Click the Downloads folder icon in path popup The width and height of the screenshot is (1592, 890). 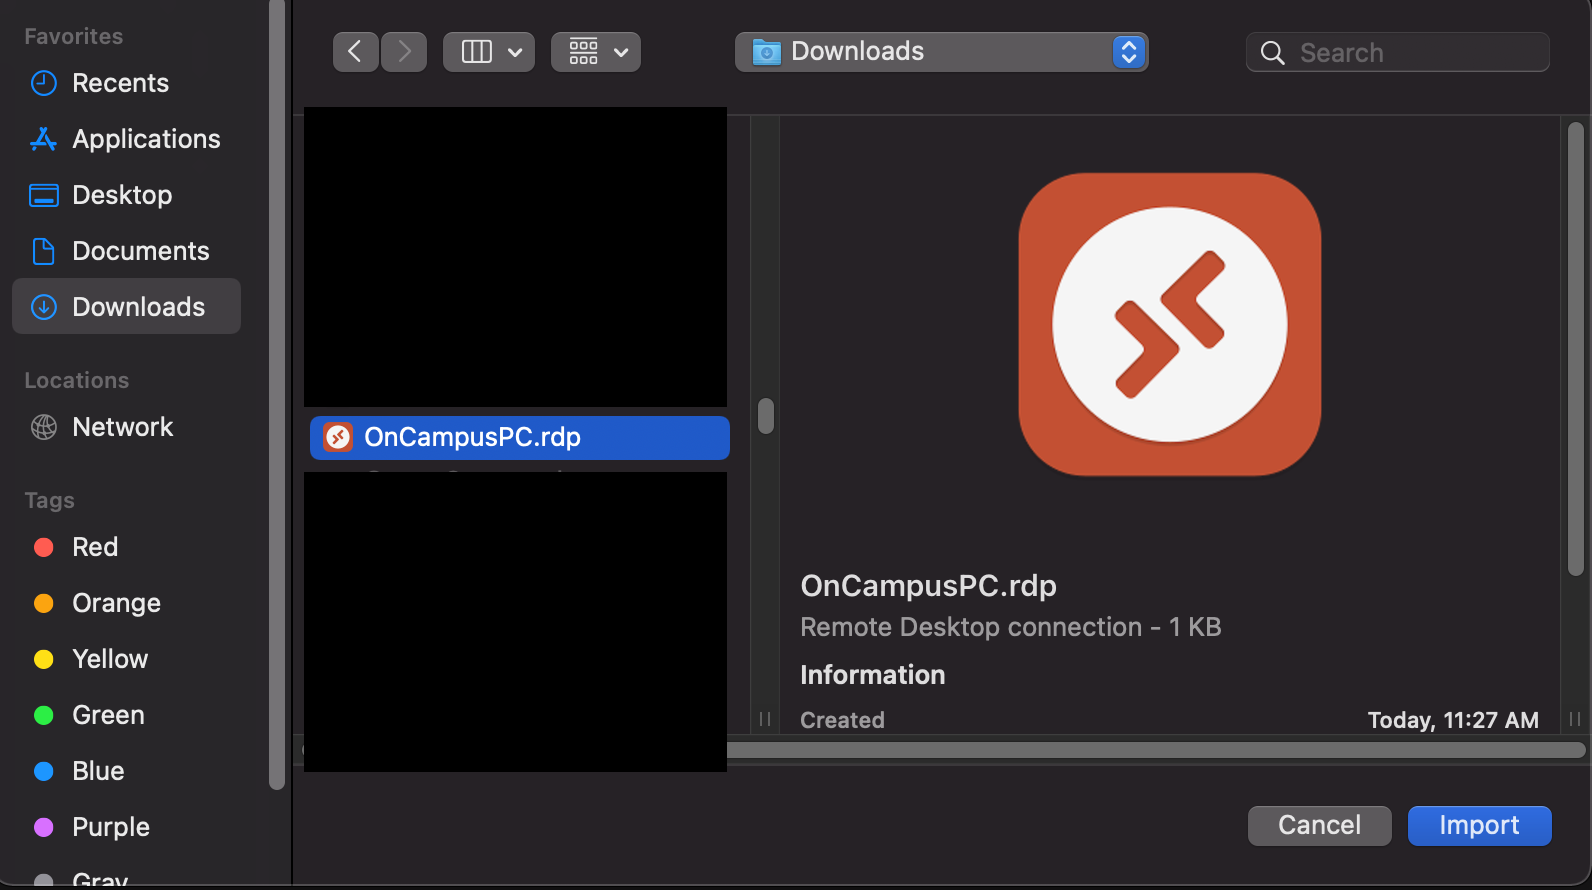(766, 52)
